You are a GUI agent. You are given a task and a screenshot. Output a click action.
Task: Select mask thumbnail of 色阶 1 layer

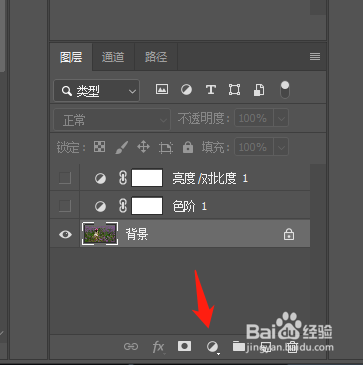[147, 206]
